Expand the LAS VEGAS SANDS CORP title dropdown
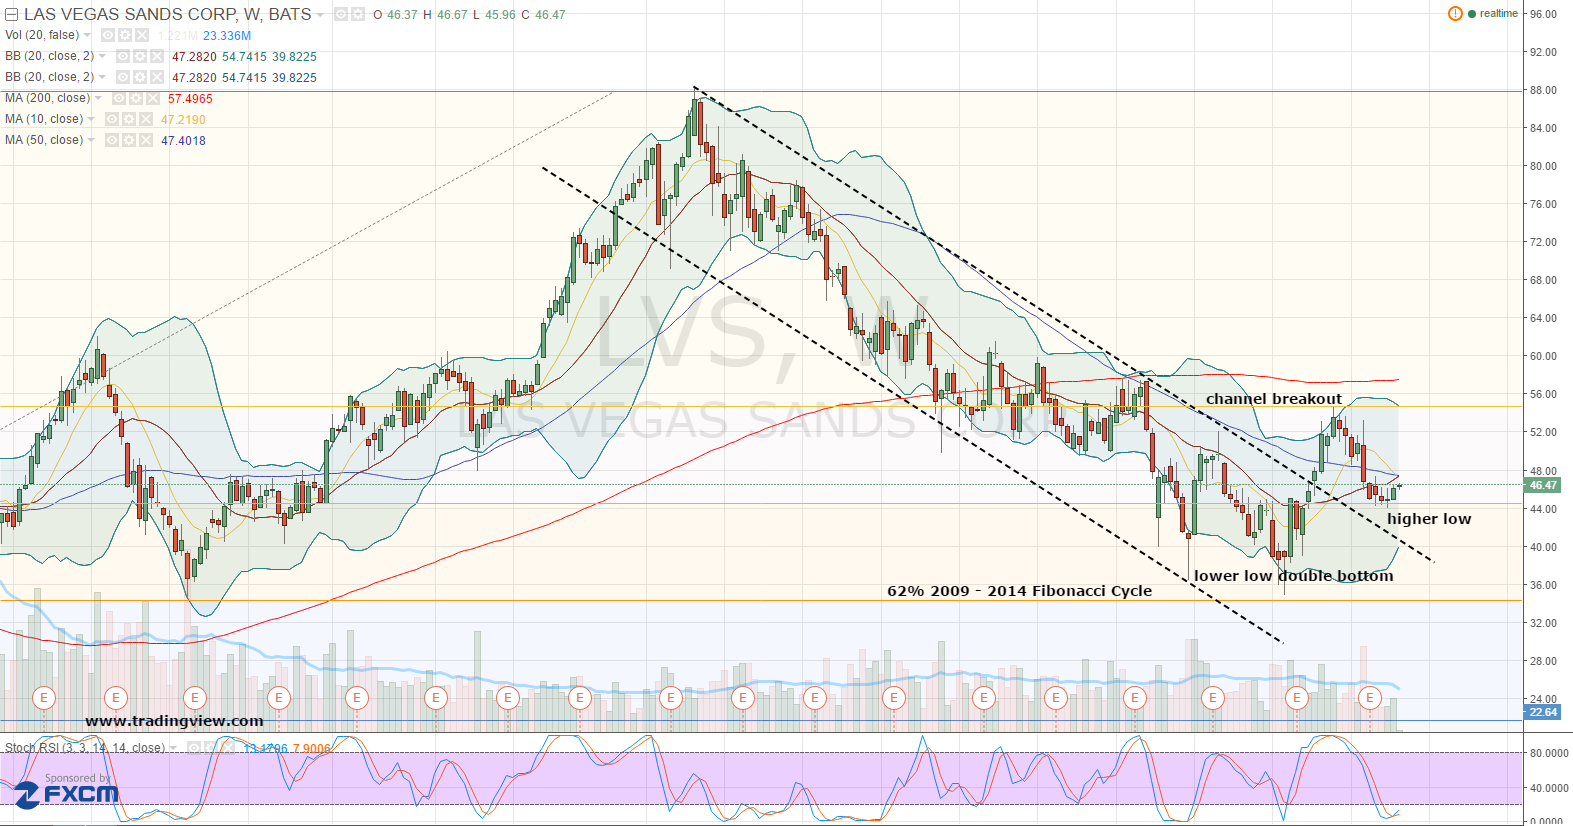This screenshot has width=1573, height=826. [x=320, y=15]
